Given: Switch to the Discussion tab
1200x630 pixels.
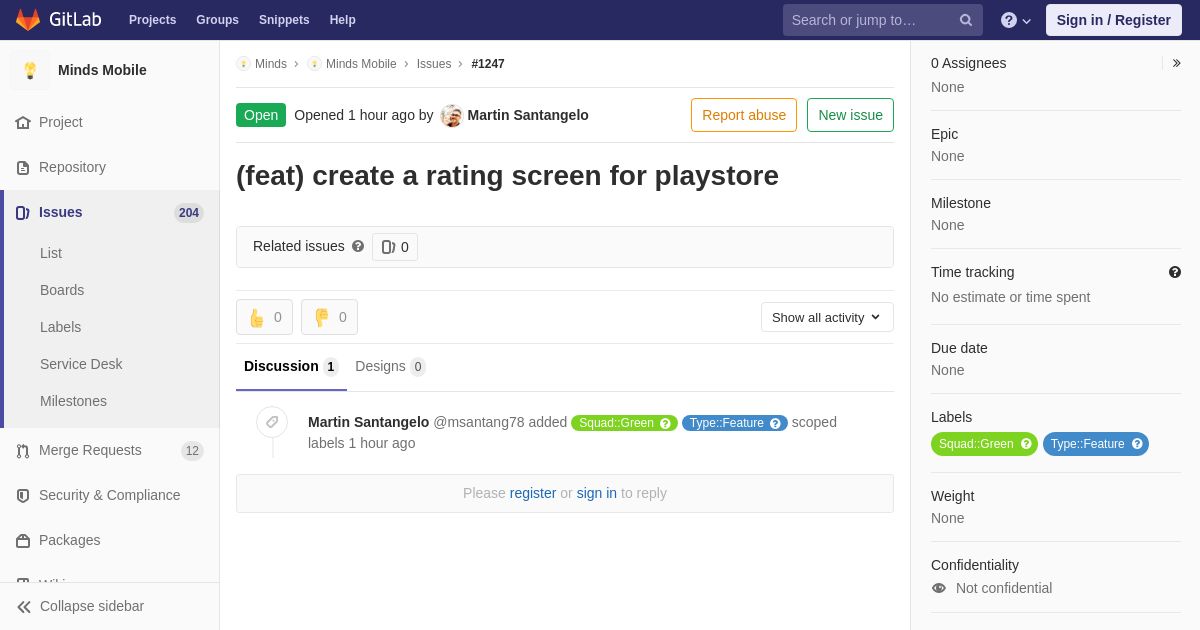Looking at the screenshot, I should pos(291,367).
